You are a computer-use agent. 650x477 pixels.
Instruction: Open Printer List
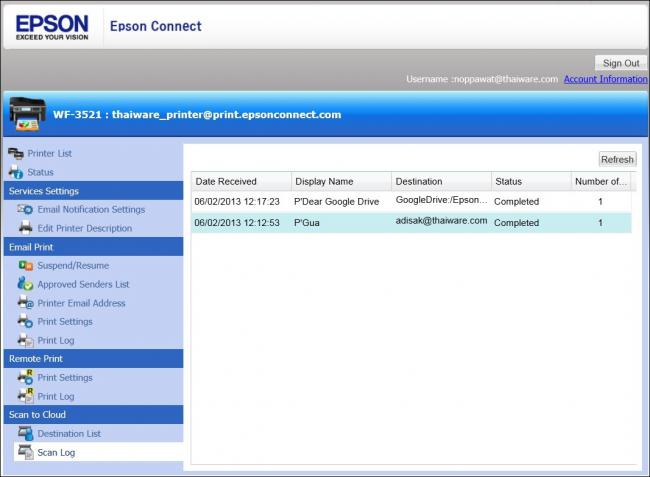pyautogui.click(x=49, y=153)
